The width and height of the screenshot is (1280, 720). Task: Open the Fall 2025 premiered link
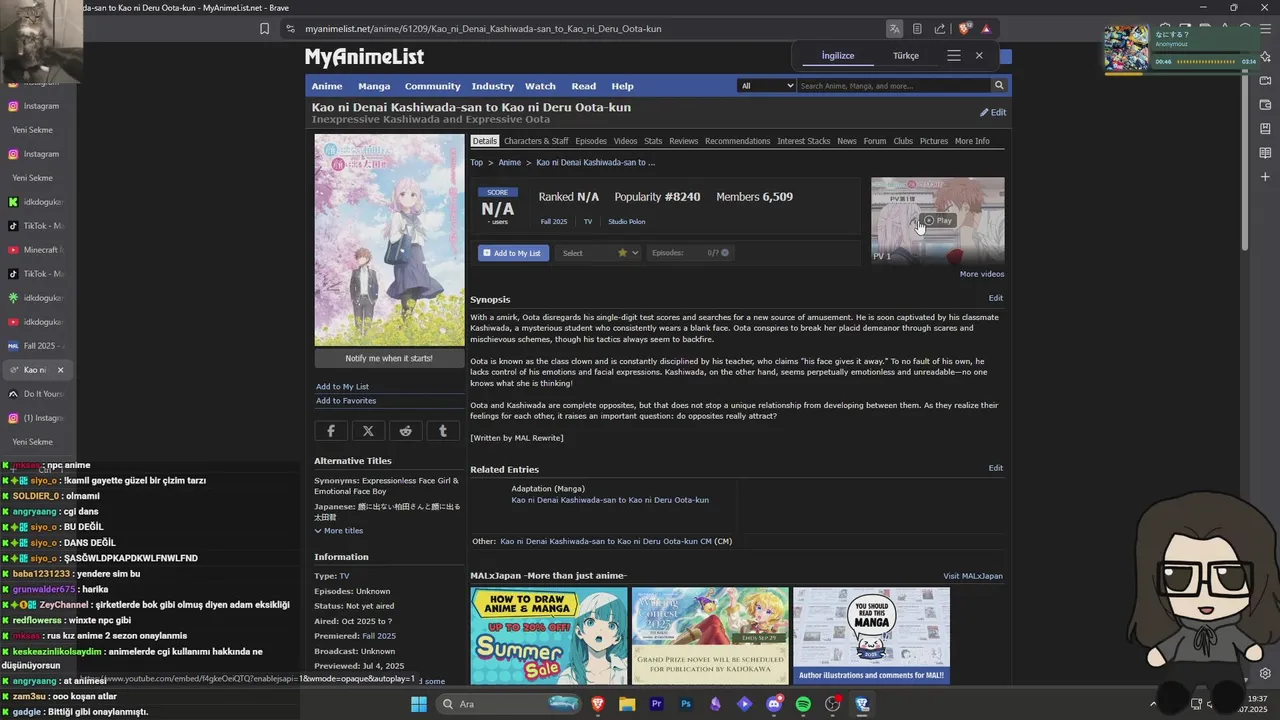[379, 636]
